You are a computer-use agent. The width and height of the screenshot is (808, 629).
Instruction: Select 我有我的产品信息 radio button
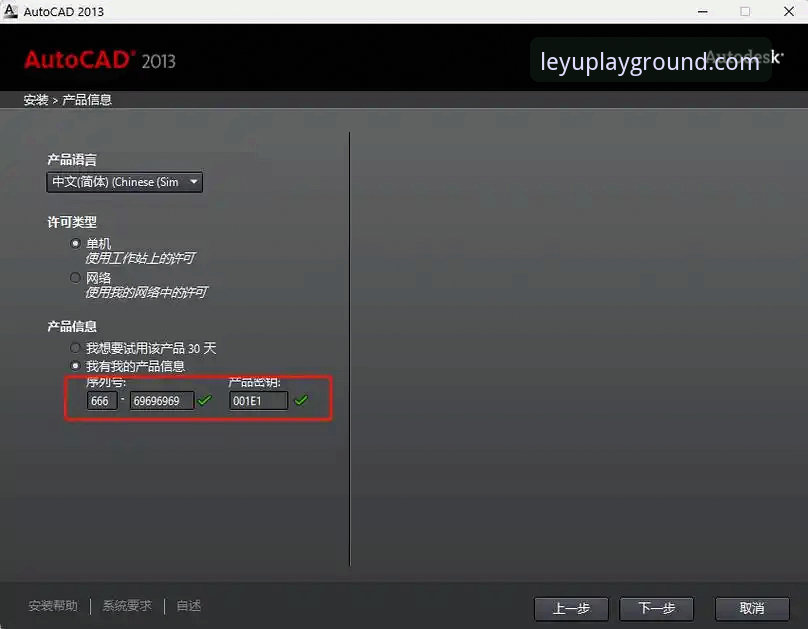pyautogui.click(x=75, y=366)
